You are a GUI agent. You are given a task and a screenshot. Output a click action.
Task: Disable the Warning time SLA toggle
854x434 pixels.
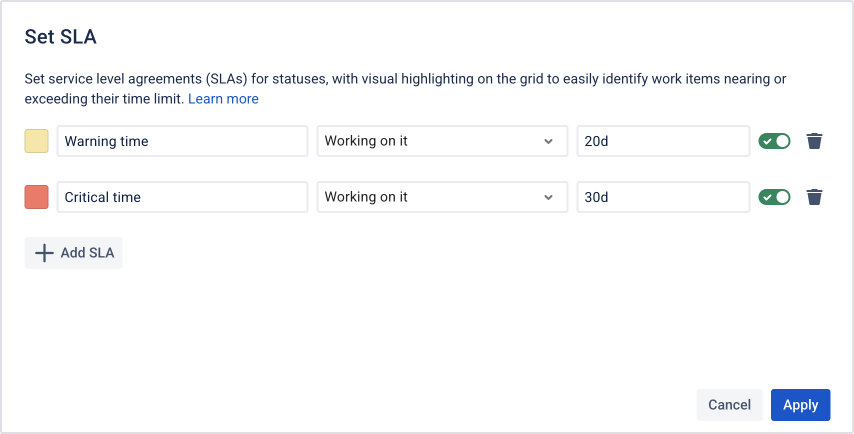[x=774, y=141]
